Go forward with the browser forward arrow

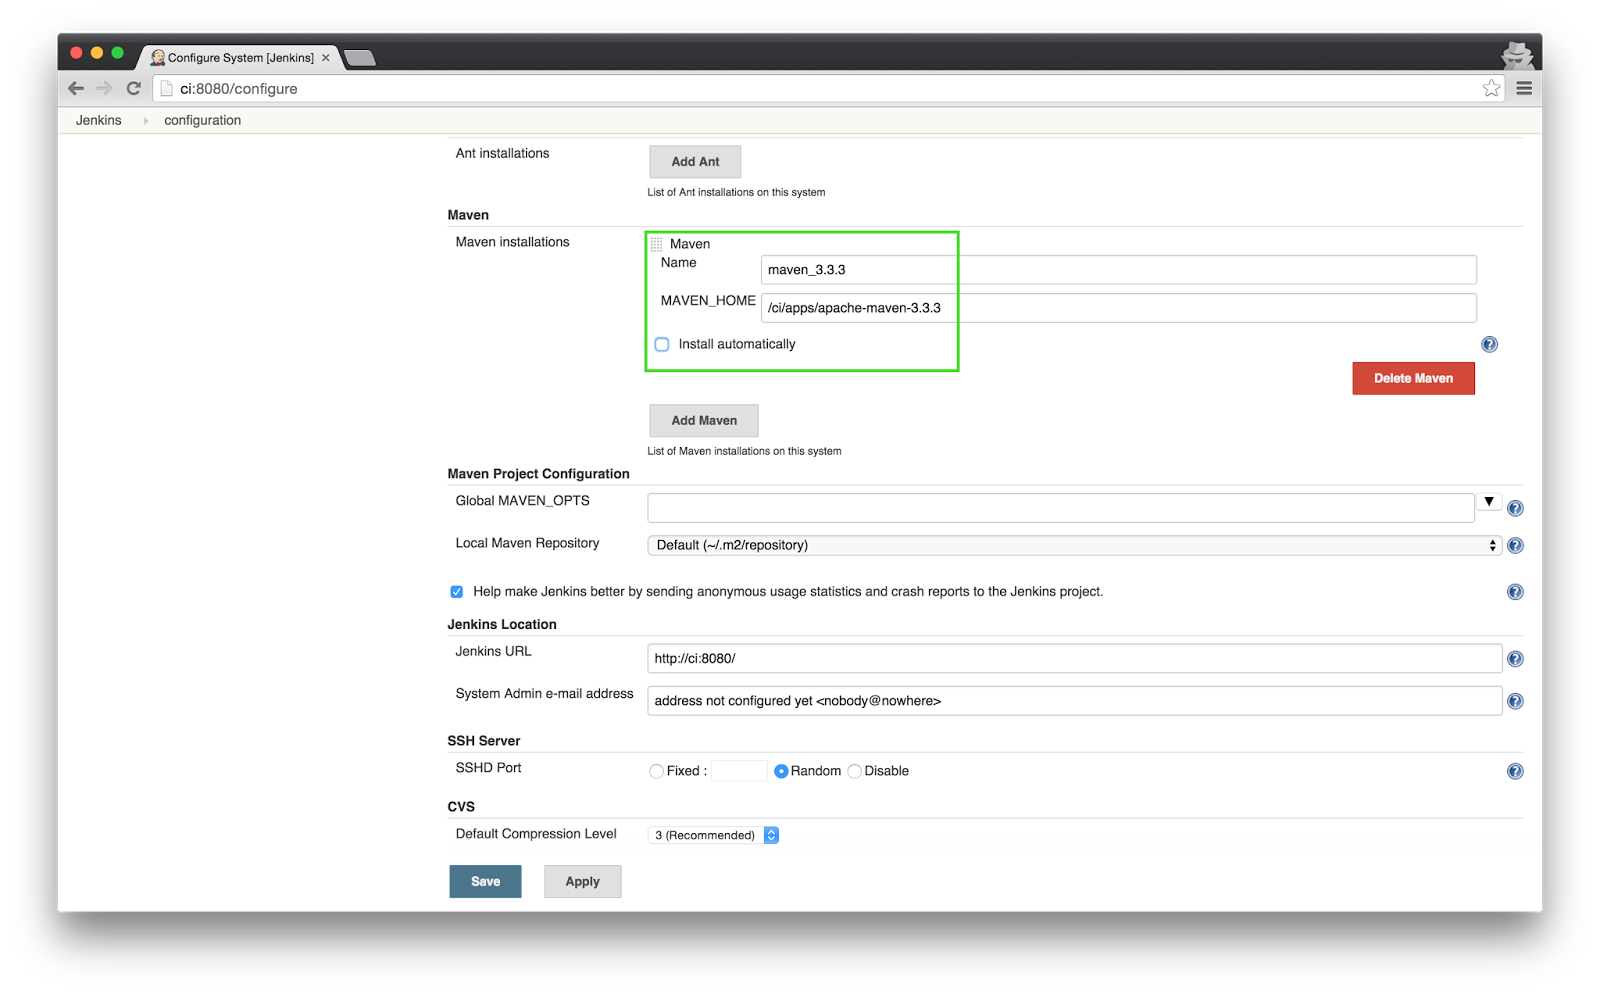coord(104,88)
